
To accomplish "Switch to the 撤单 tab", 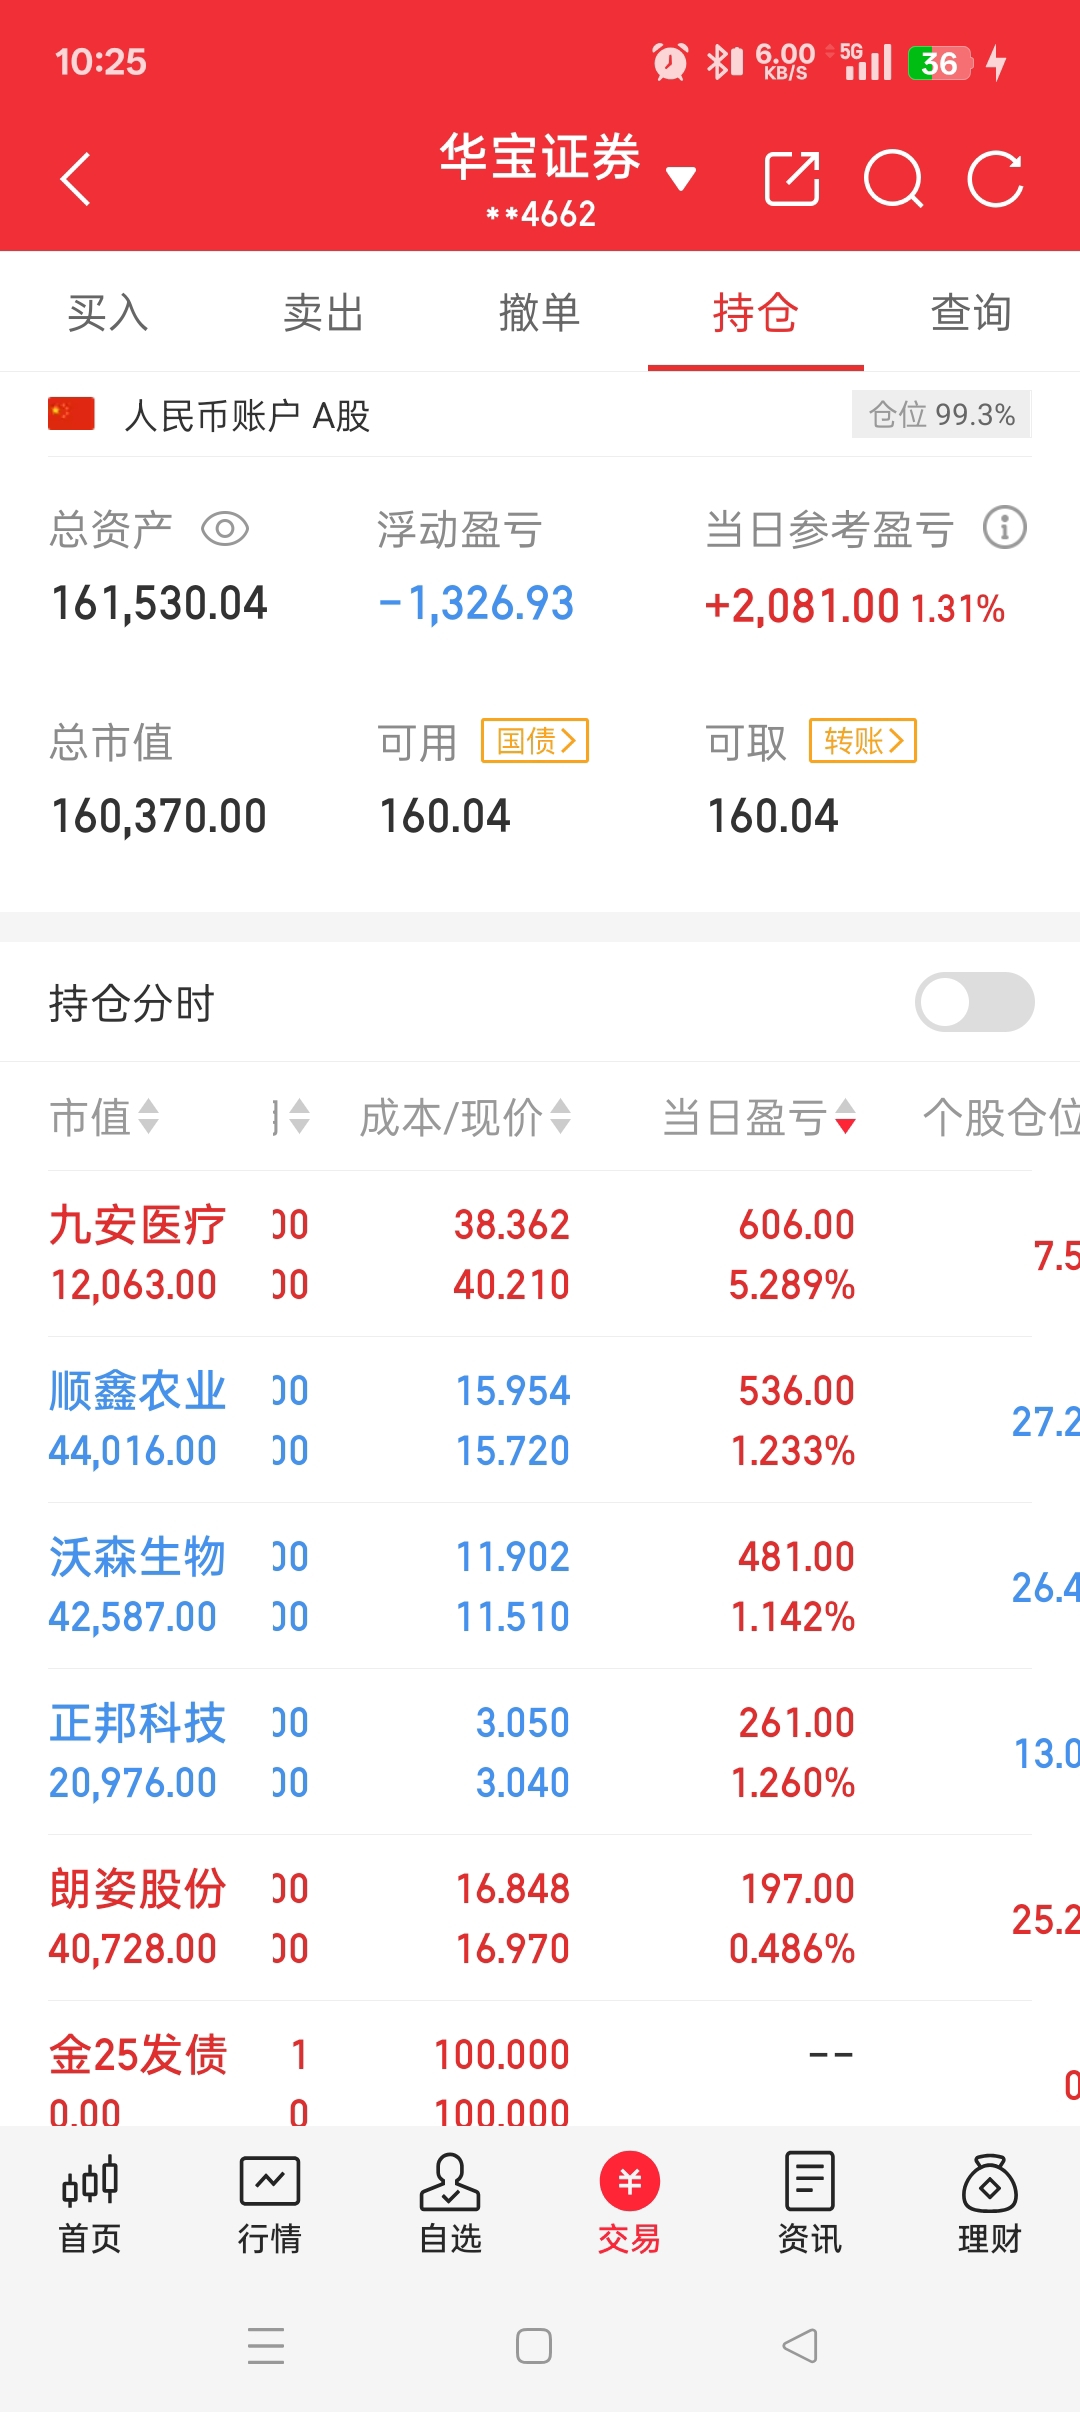I will point(540,313).
